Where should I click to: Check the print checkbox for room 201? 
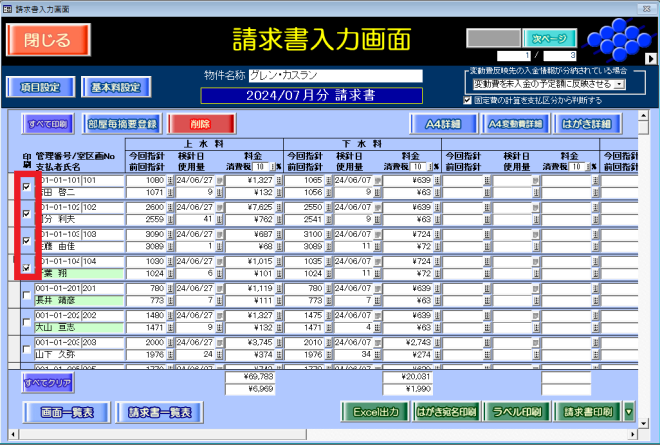coord(26,294)
